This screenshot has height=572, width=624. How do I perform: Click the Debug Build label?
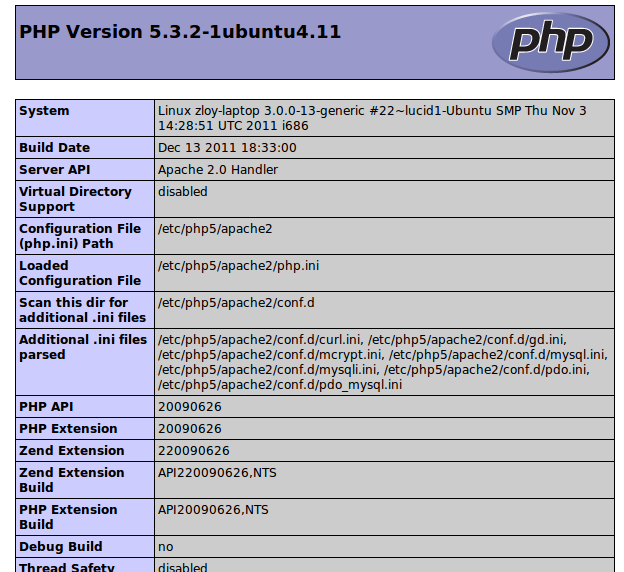(60, 547)
